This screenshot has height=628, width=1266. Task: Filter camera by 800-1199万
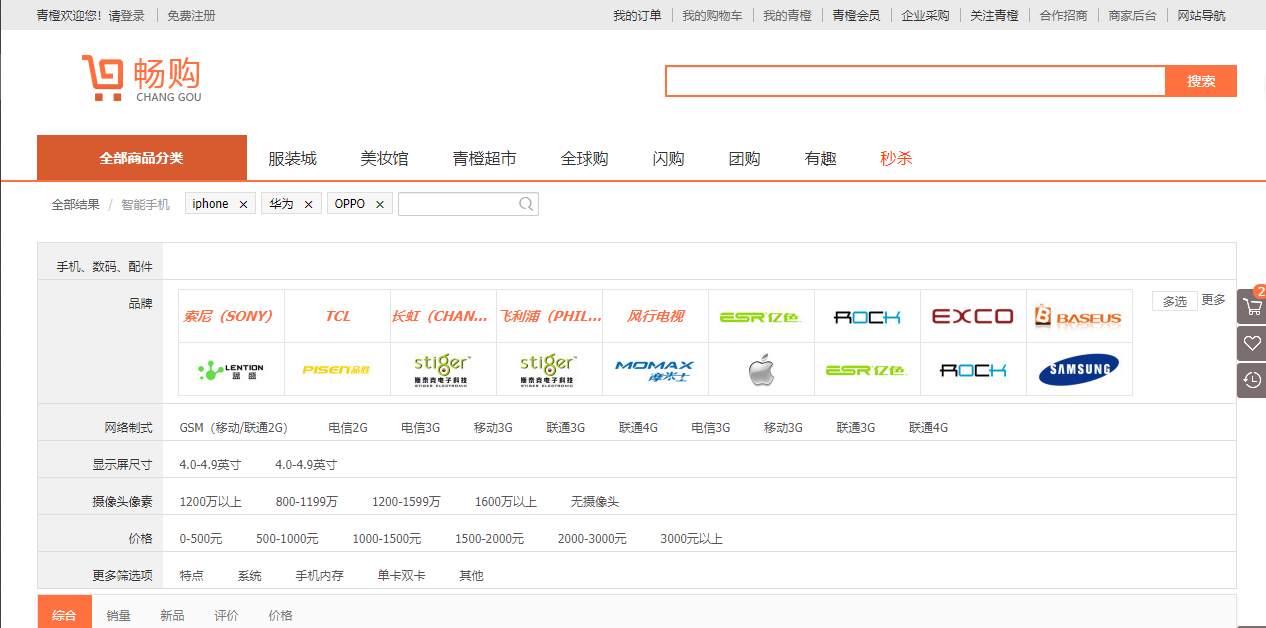click(x=307, y=501)
